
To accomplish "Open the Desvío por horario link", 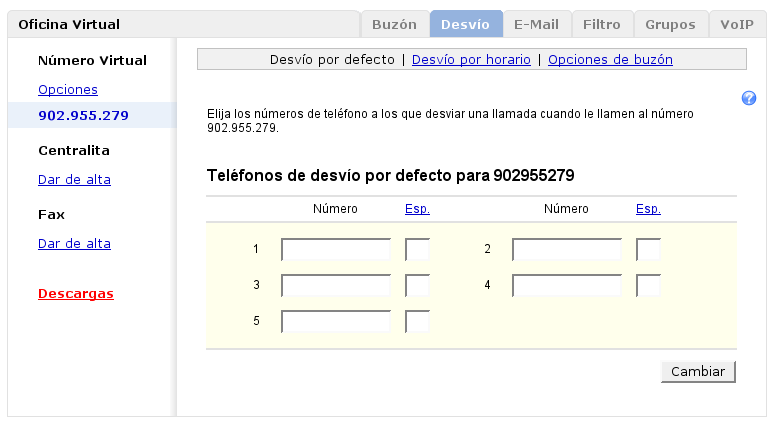I will (471, 59).
